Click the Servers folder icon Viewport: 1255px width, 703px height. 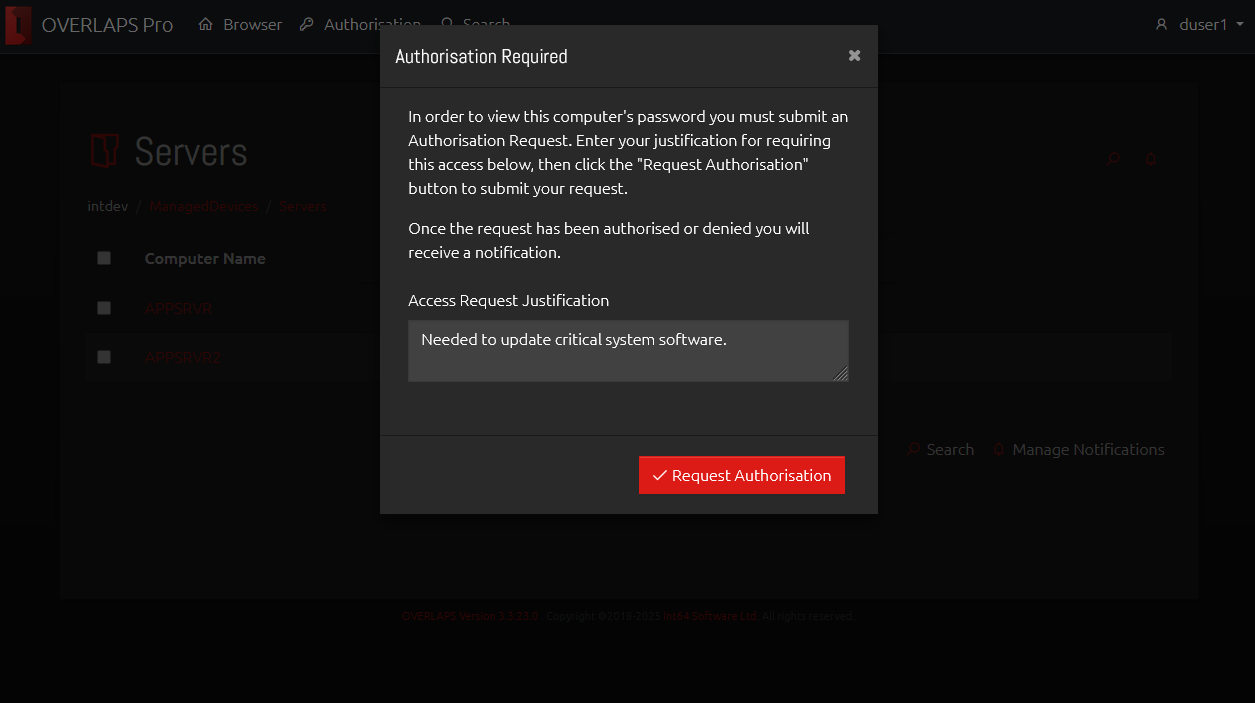coord(105,151)
